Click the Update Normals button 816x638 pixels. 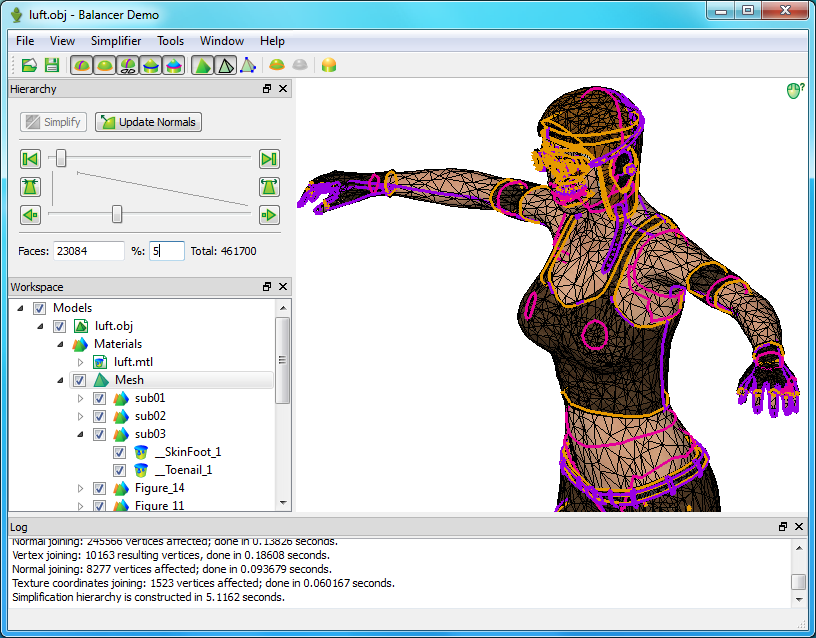click(x=148, y=122)
